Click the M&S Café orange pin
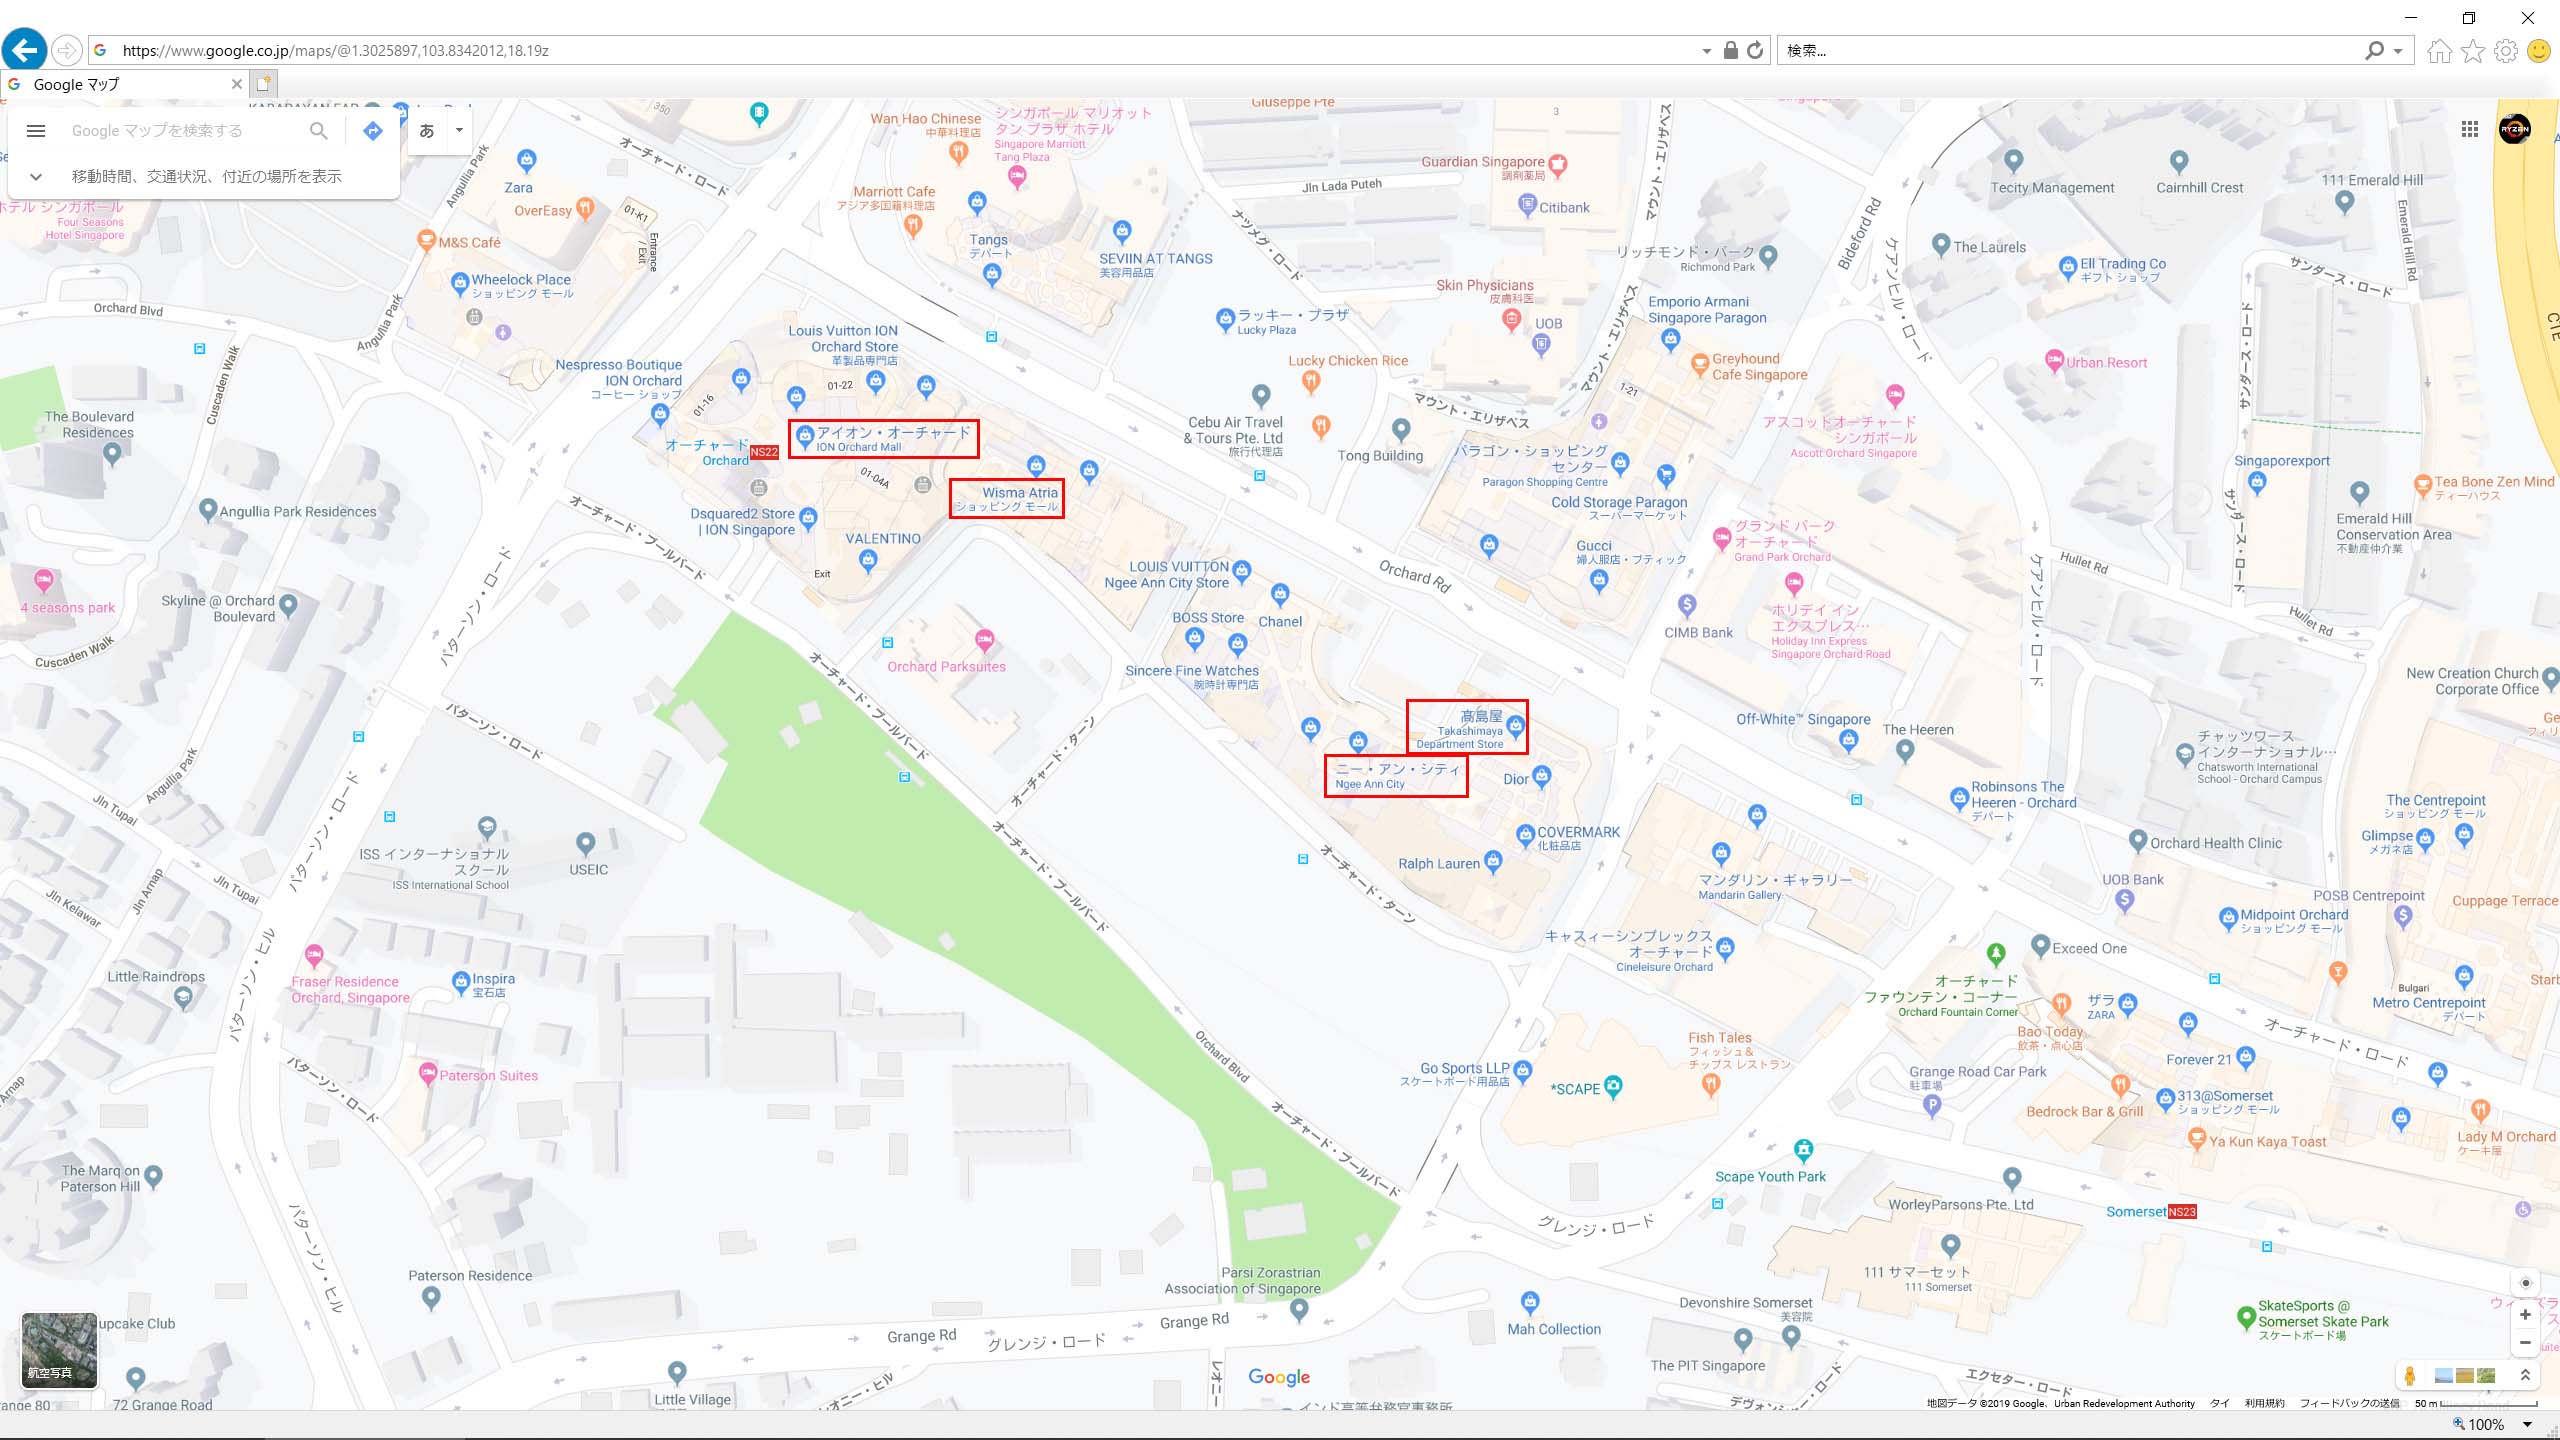Image resolution: width=2560 pixels, height=1440 pixels. click(427, 241)
